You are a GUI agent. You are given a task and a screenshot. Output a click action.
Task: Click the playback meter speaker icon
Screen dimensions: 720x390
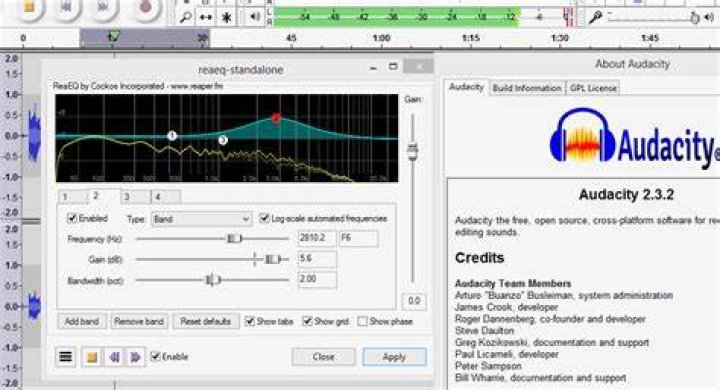(255, 17)
